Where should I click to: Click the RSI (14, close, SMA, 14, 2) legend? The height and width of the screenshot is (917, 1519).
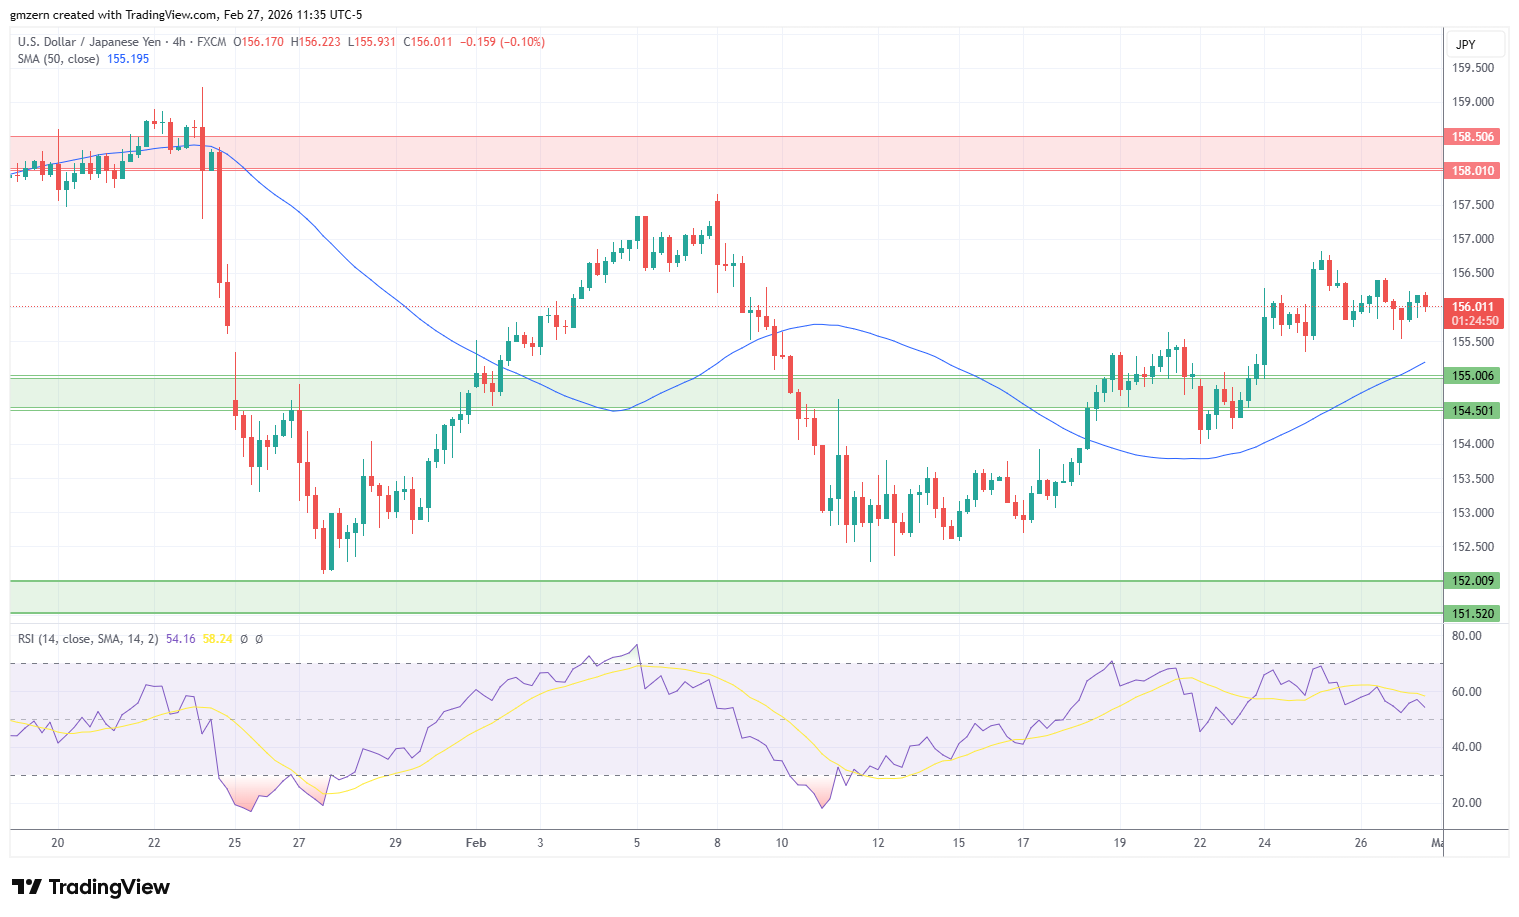point(88,639)
